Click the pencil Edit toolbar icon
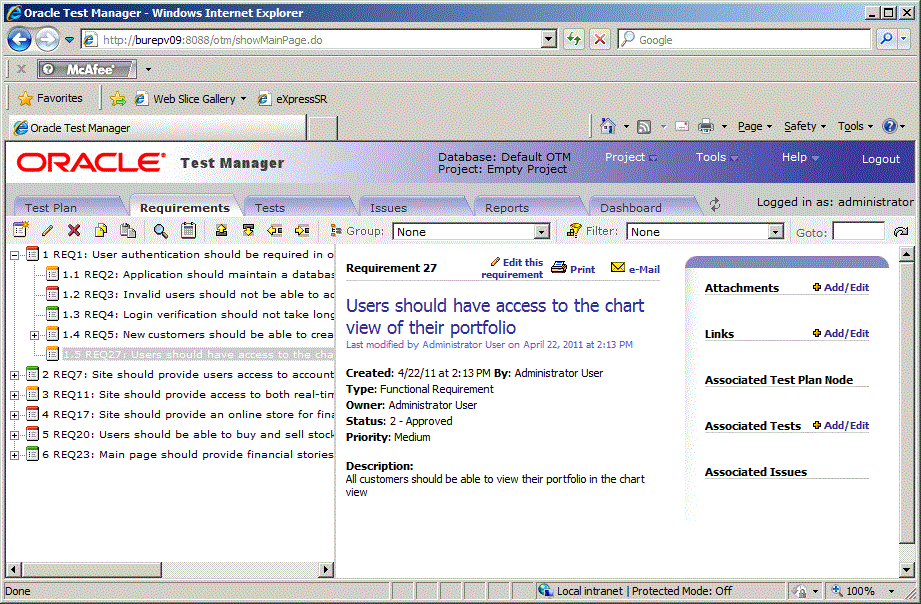Image resolution: width=921 pixels, height=604 pixels. (48, 230)
